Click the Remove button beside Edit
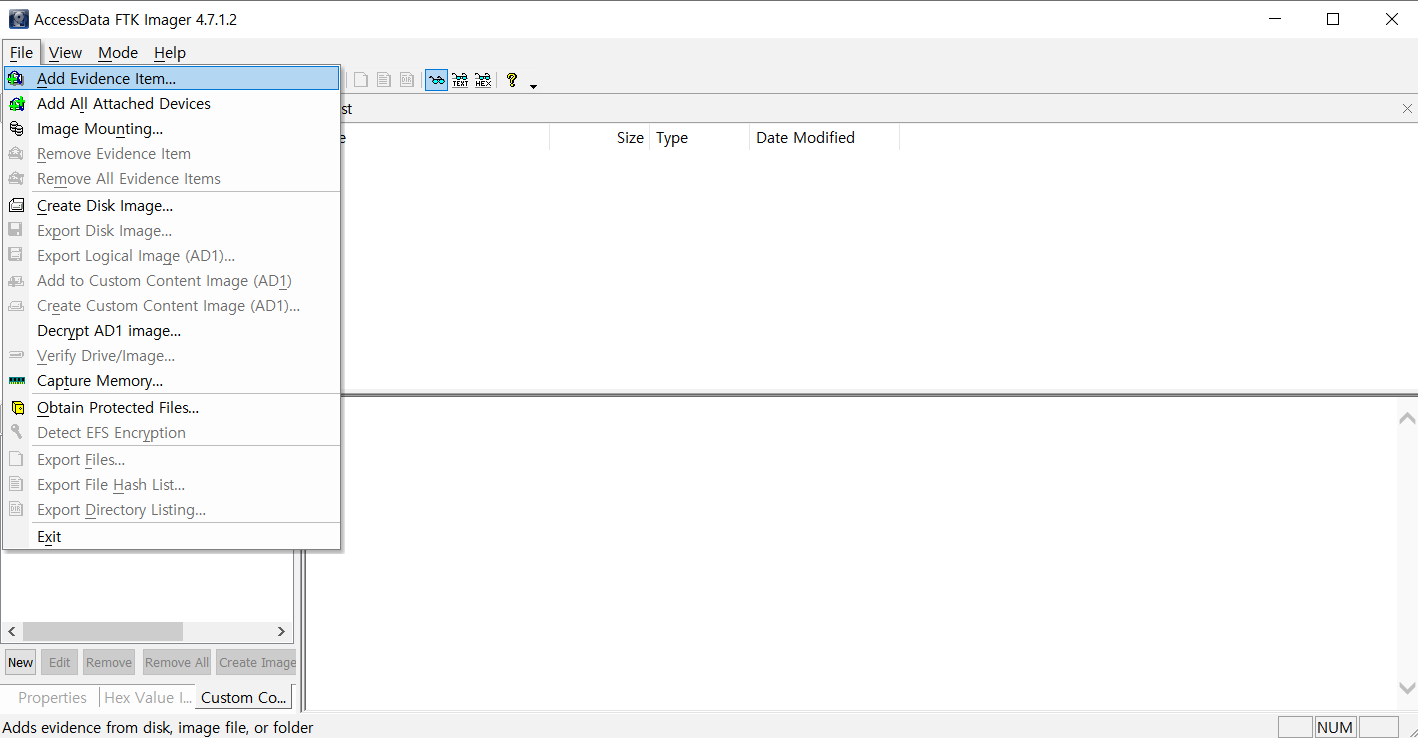 109,662
